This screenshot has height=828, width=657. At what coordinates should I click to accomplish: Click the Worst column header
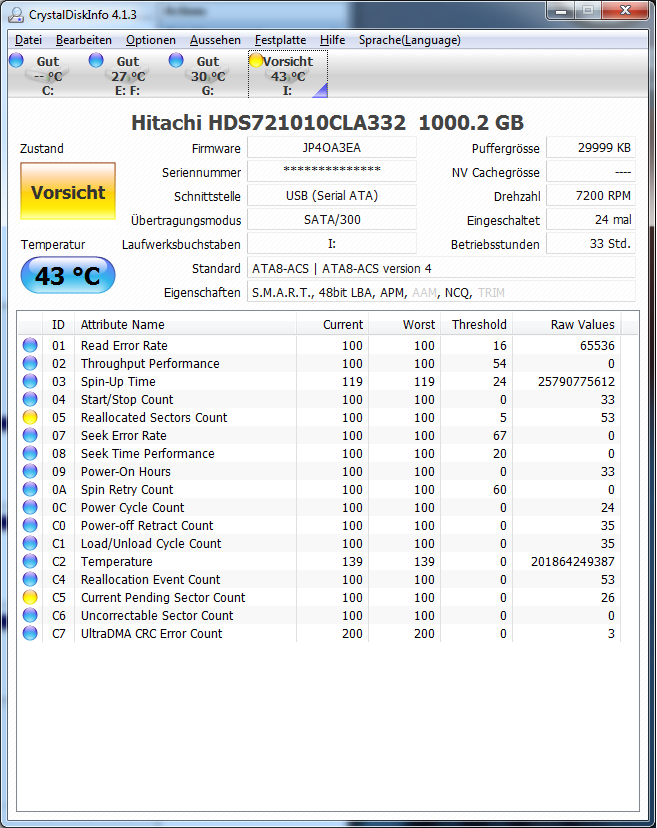pos(405,324)
